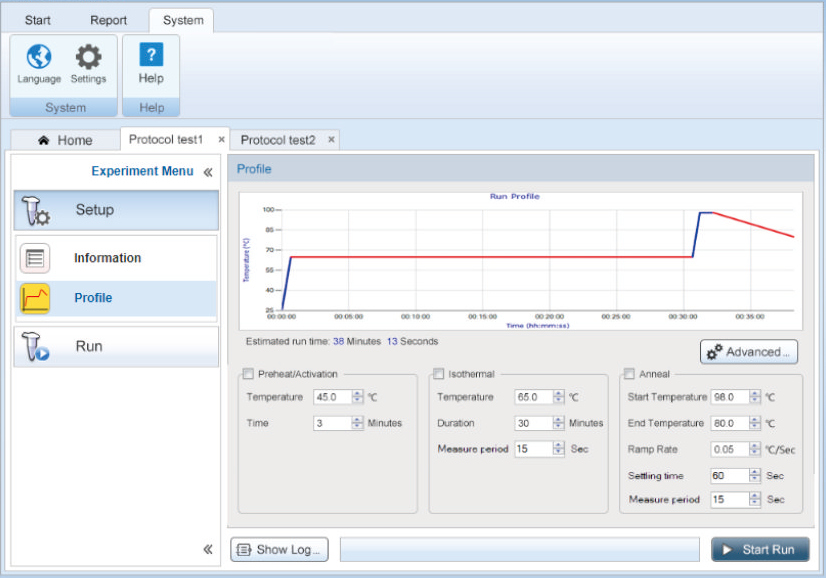Viewport: 826px width, 578px height.
Task: Adjust the Ramp Rate spinner arrows
Action: pos(755,449)
